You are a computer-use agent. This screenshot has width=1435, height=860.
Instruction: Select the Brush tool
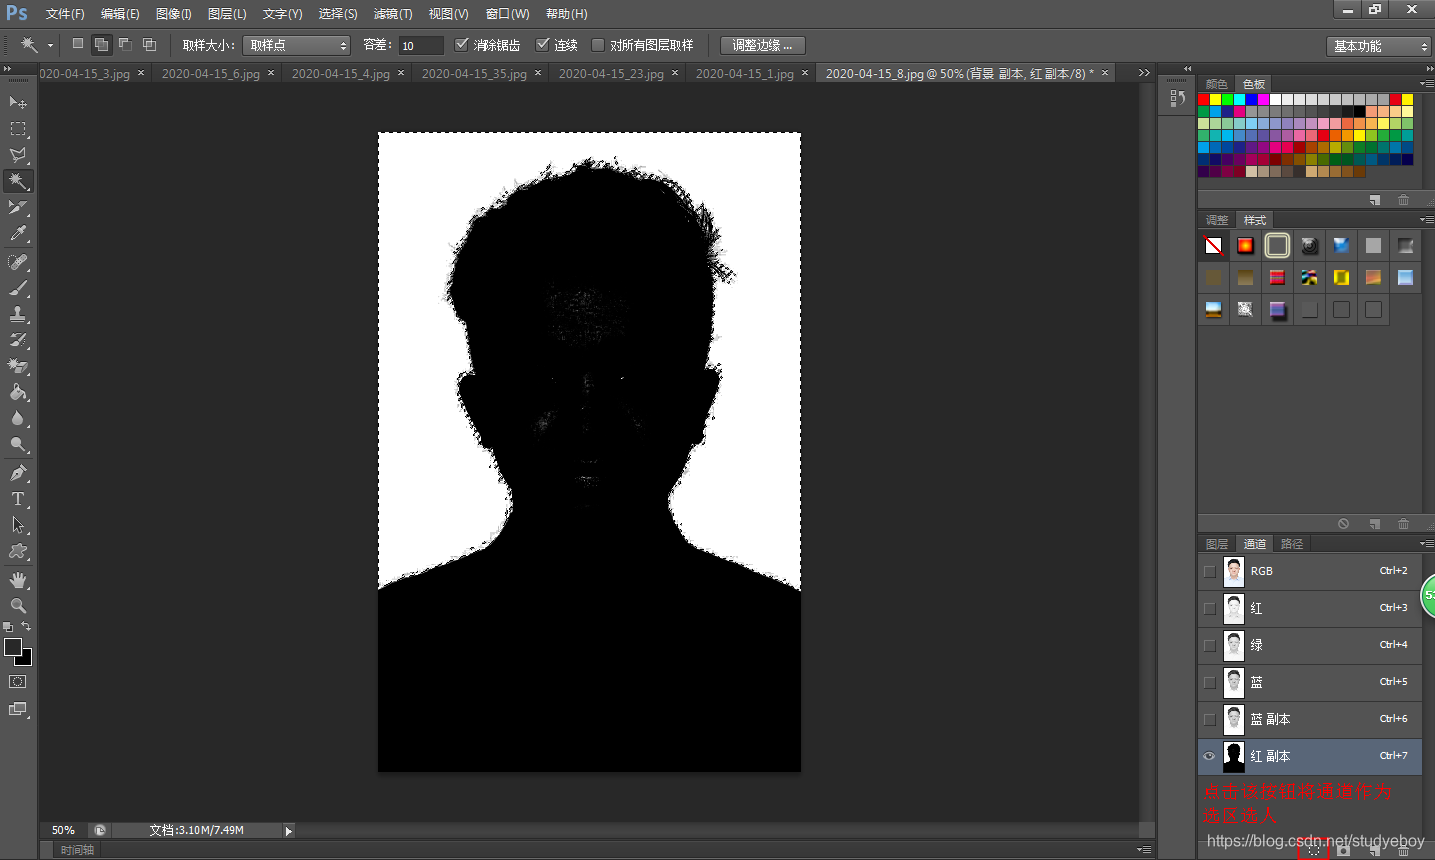click(x=18, y=288)
